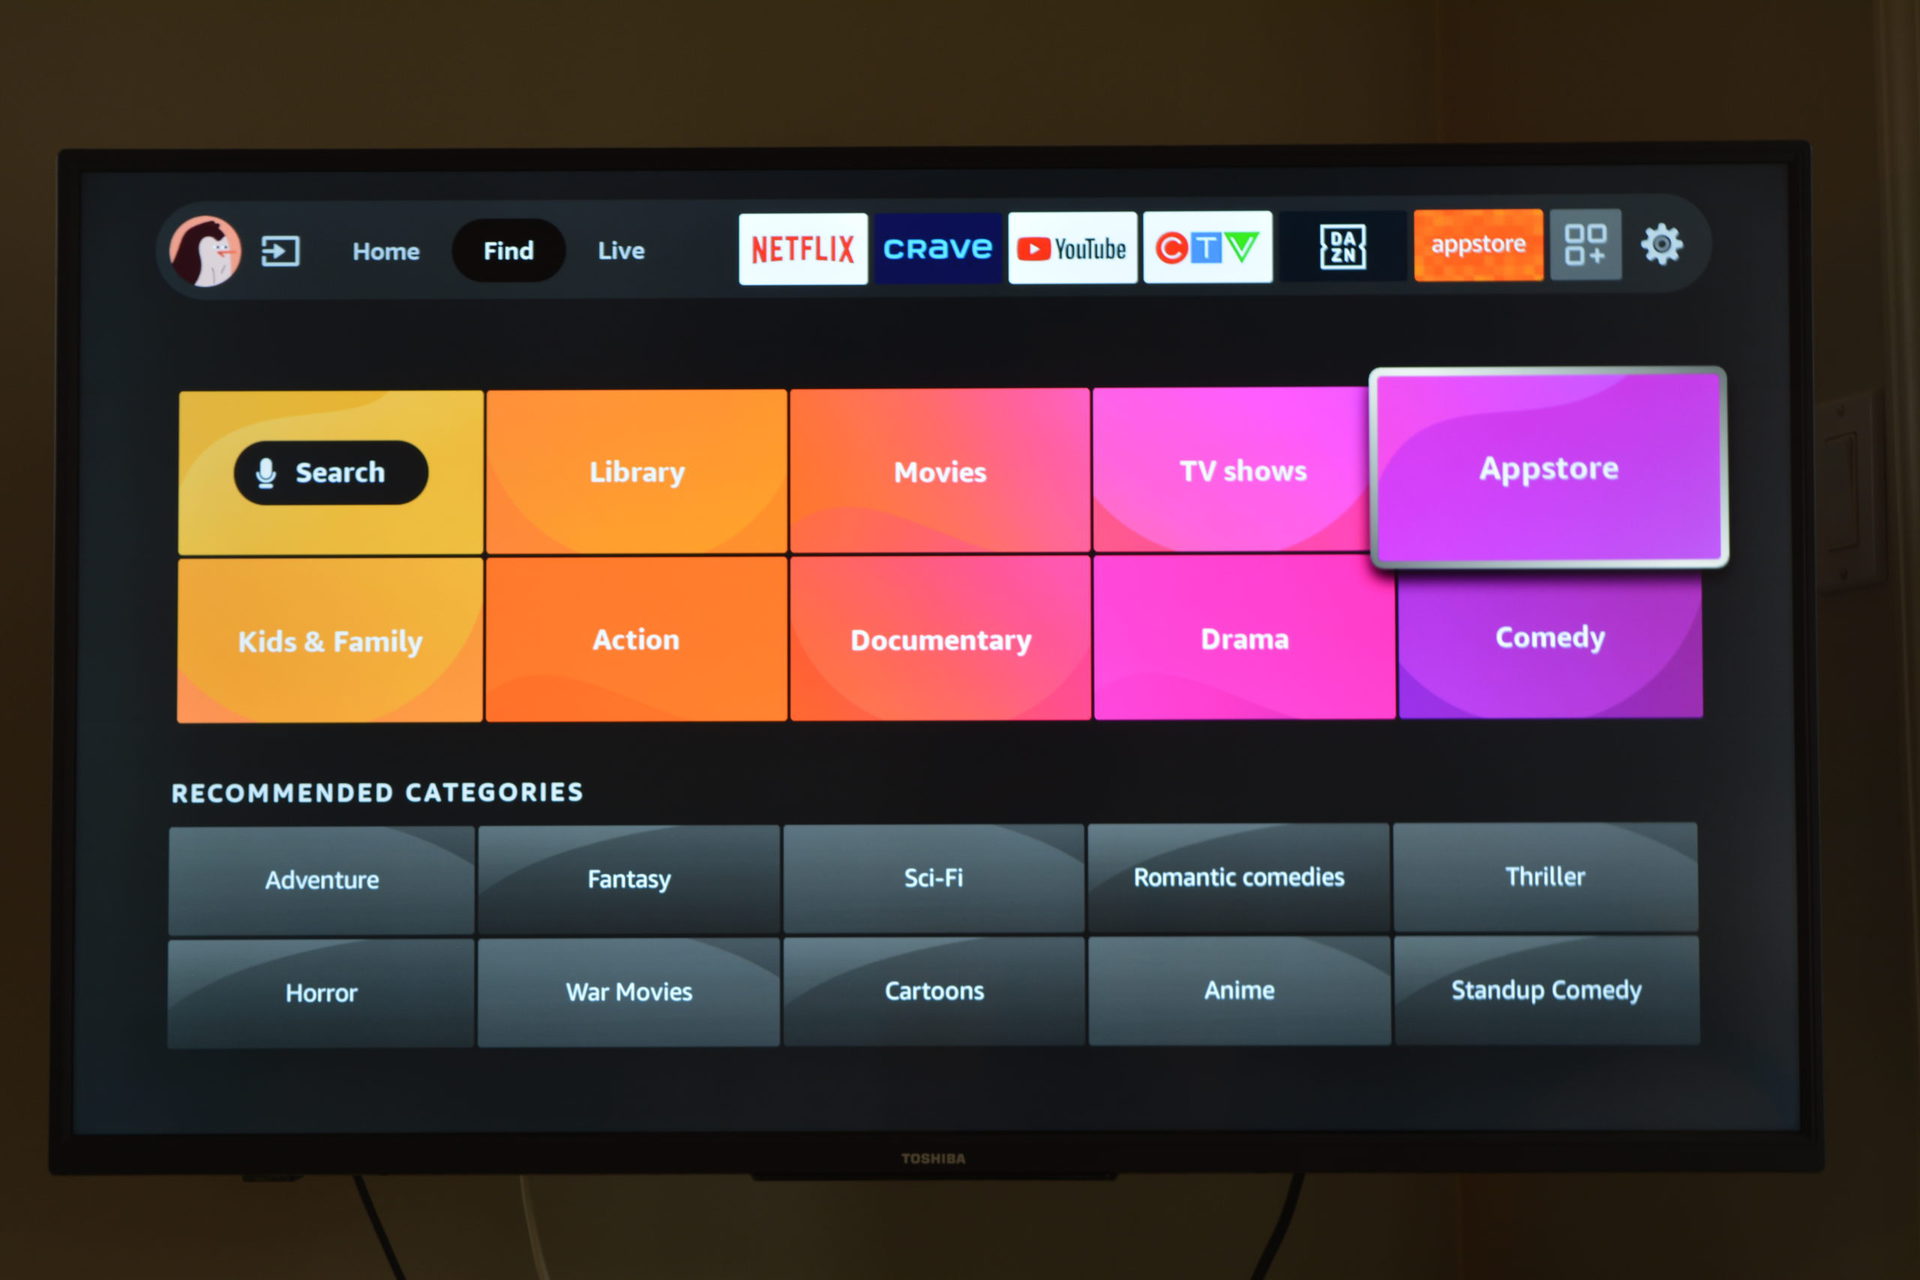Open the Netflix app

799,247
